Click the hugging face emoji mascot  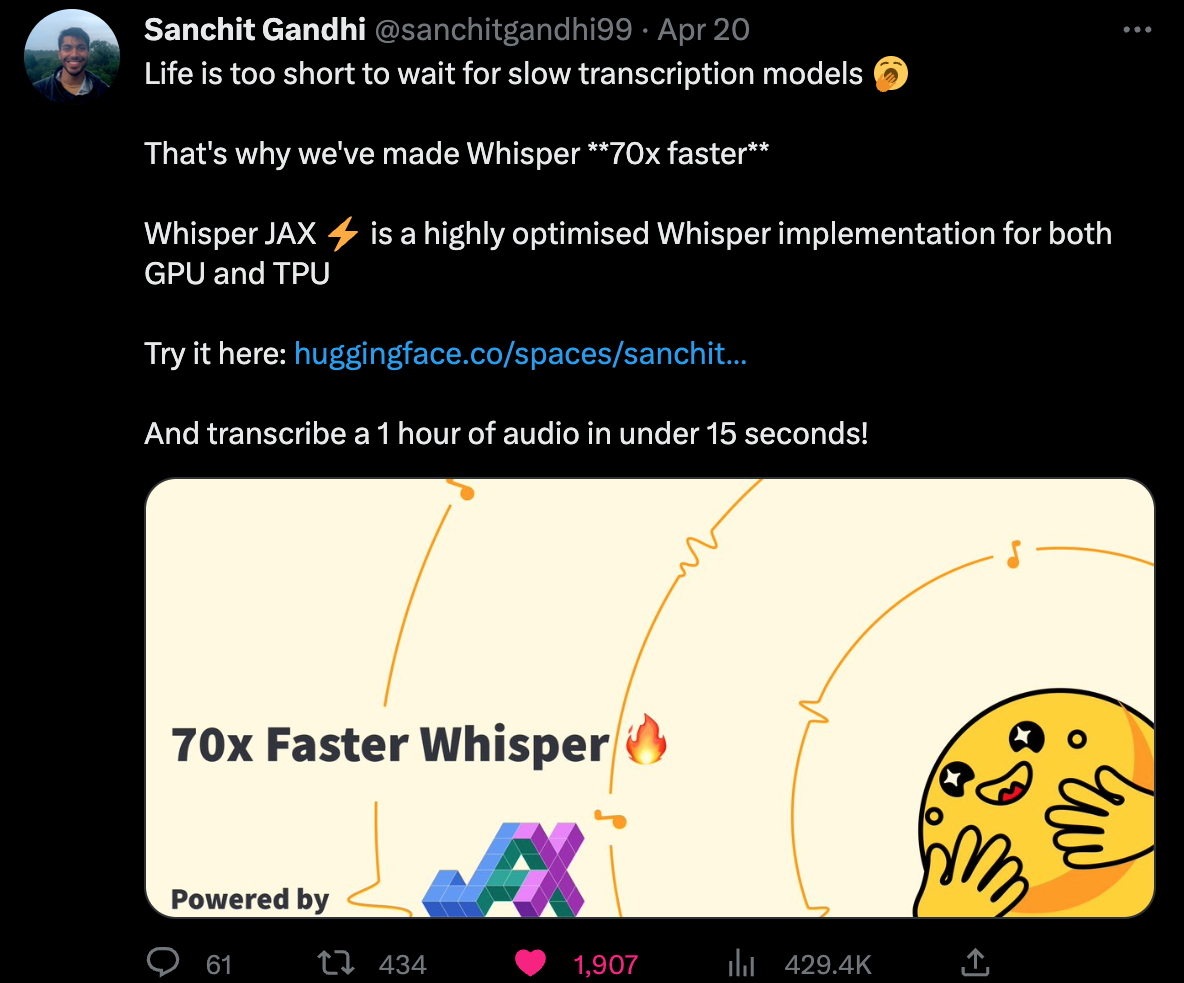point(1034,803)
